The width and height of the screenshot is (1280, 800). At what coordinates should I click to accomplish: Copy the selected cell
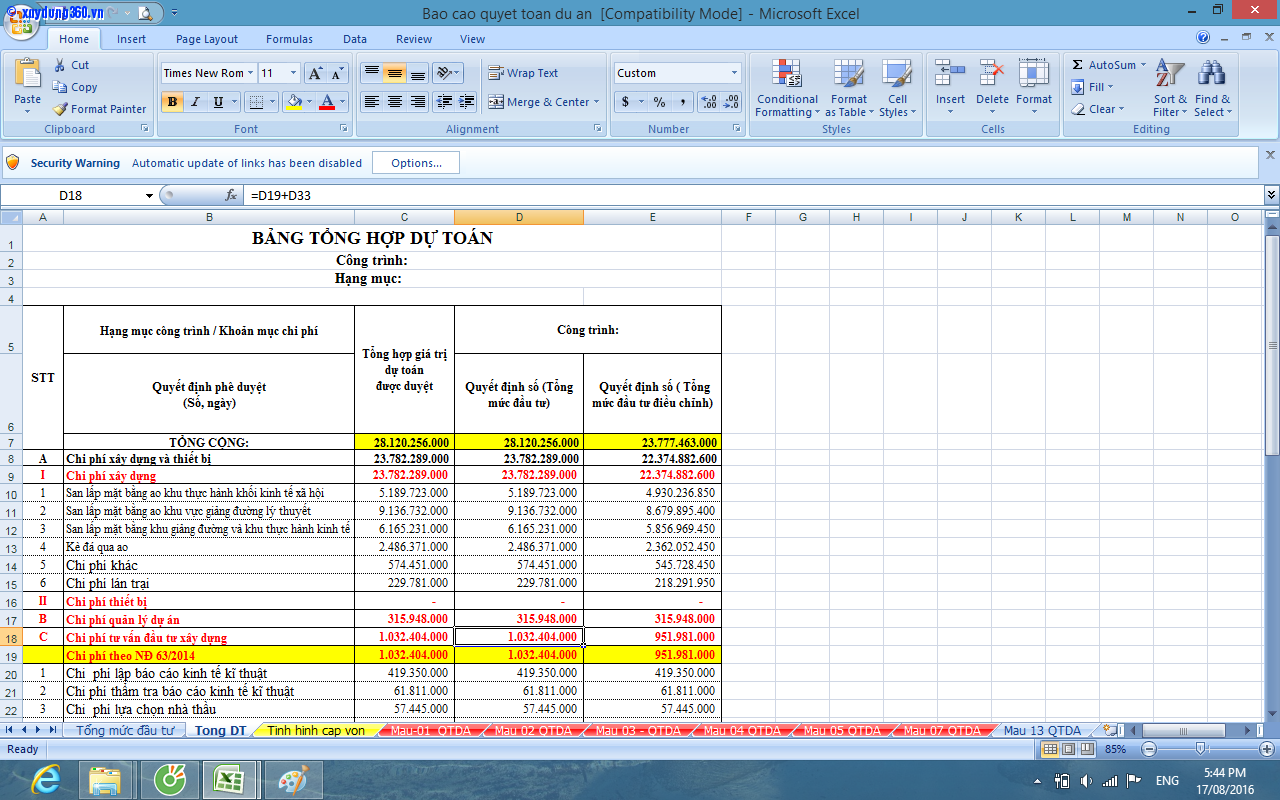[75, 87]
